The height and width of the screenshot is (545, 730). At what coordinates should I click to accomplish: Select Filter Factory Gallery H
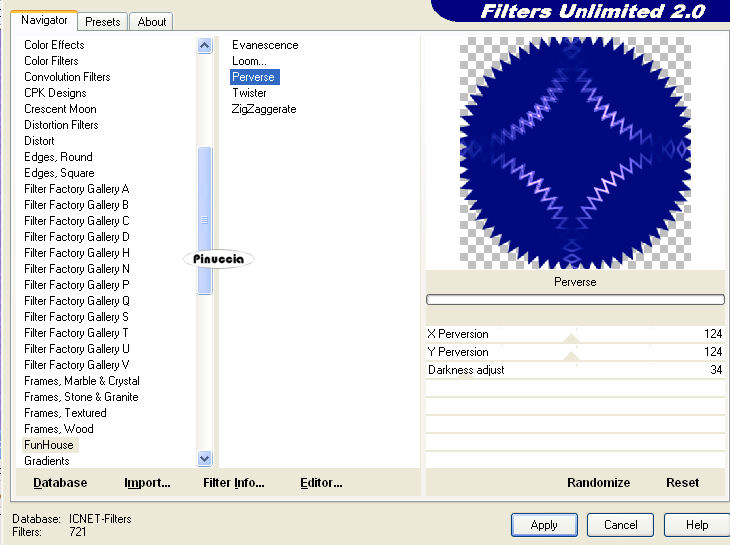coord(76,253)
